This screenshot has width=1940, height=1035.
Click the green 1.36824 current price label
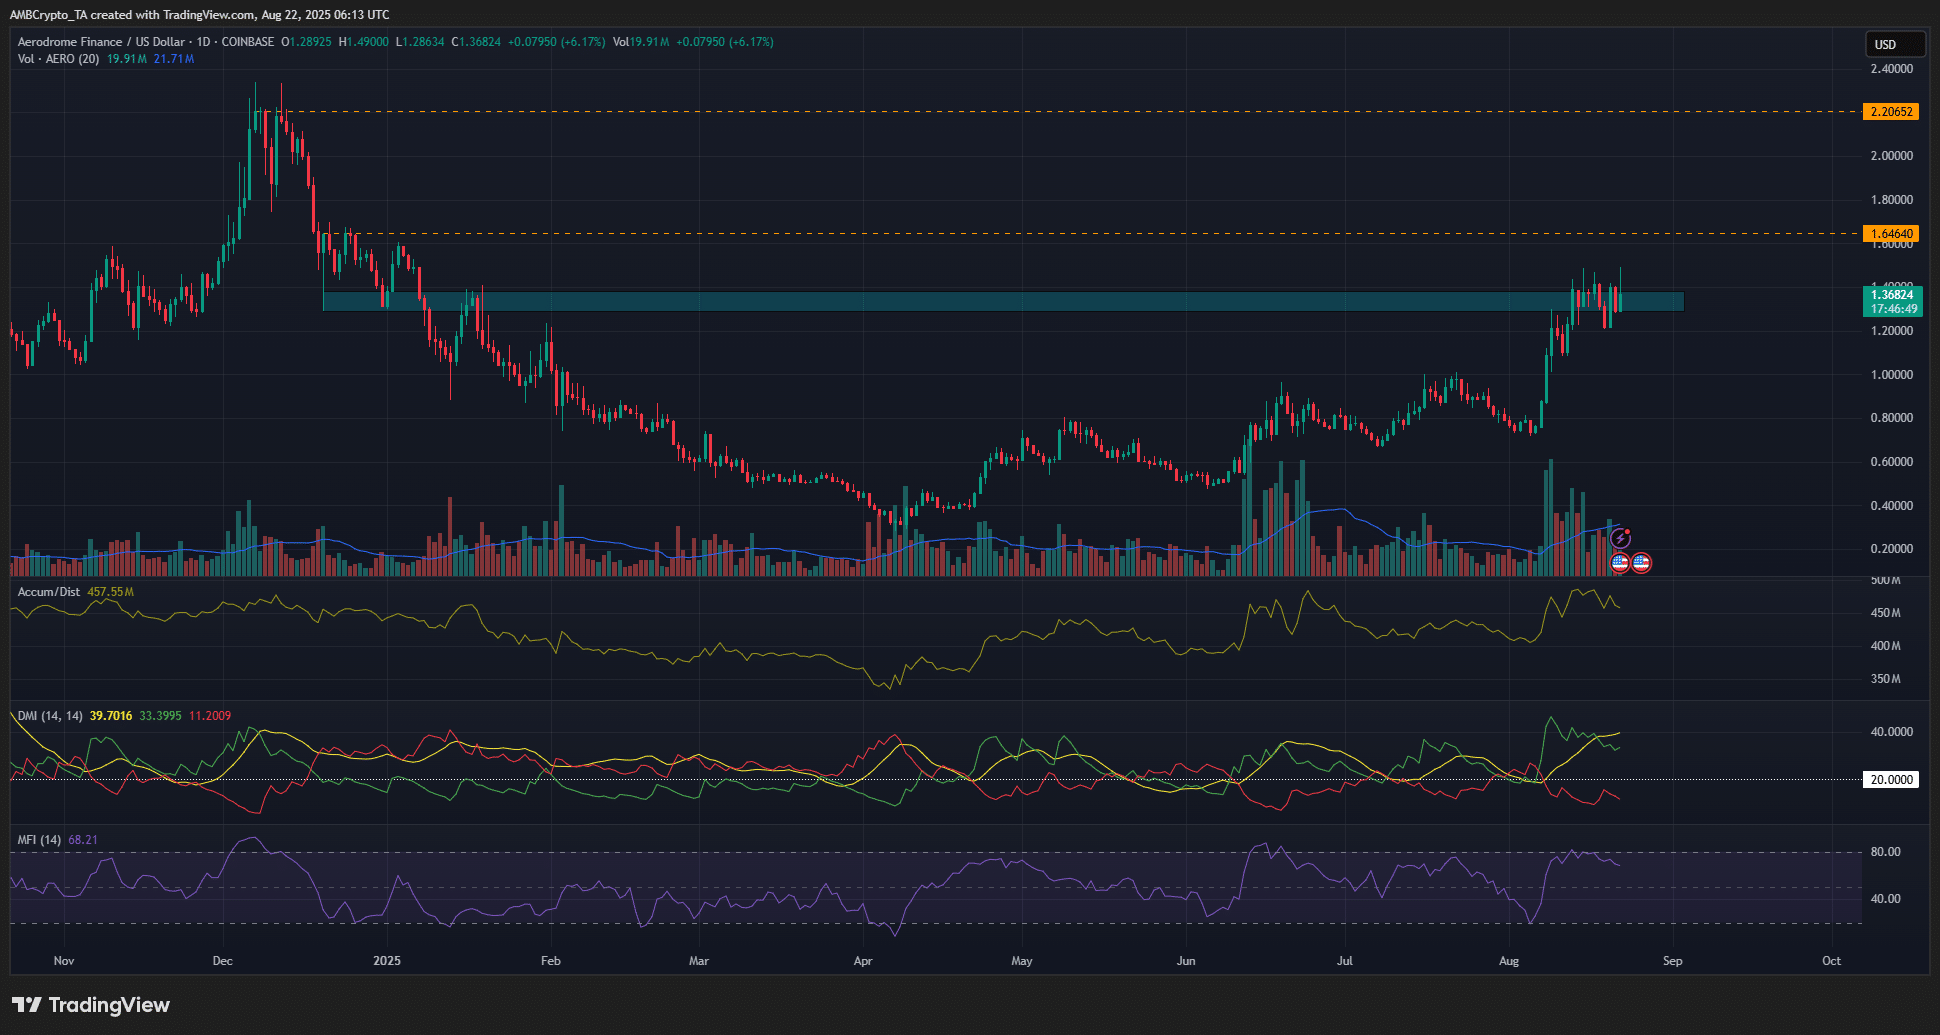[x=1893, y=294]
